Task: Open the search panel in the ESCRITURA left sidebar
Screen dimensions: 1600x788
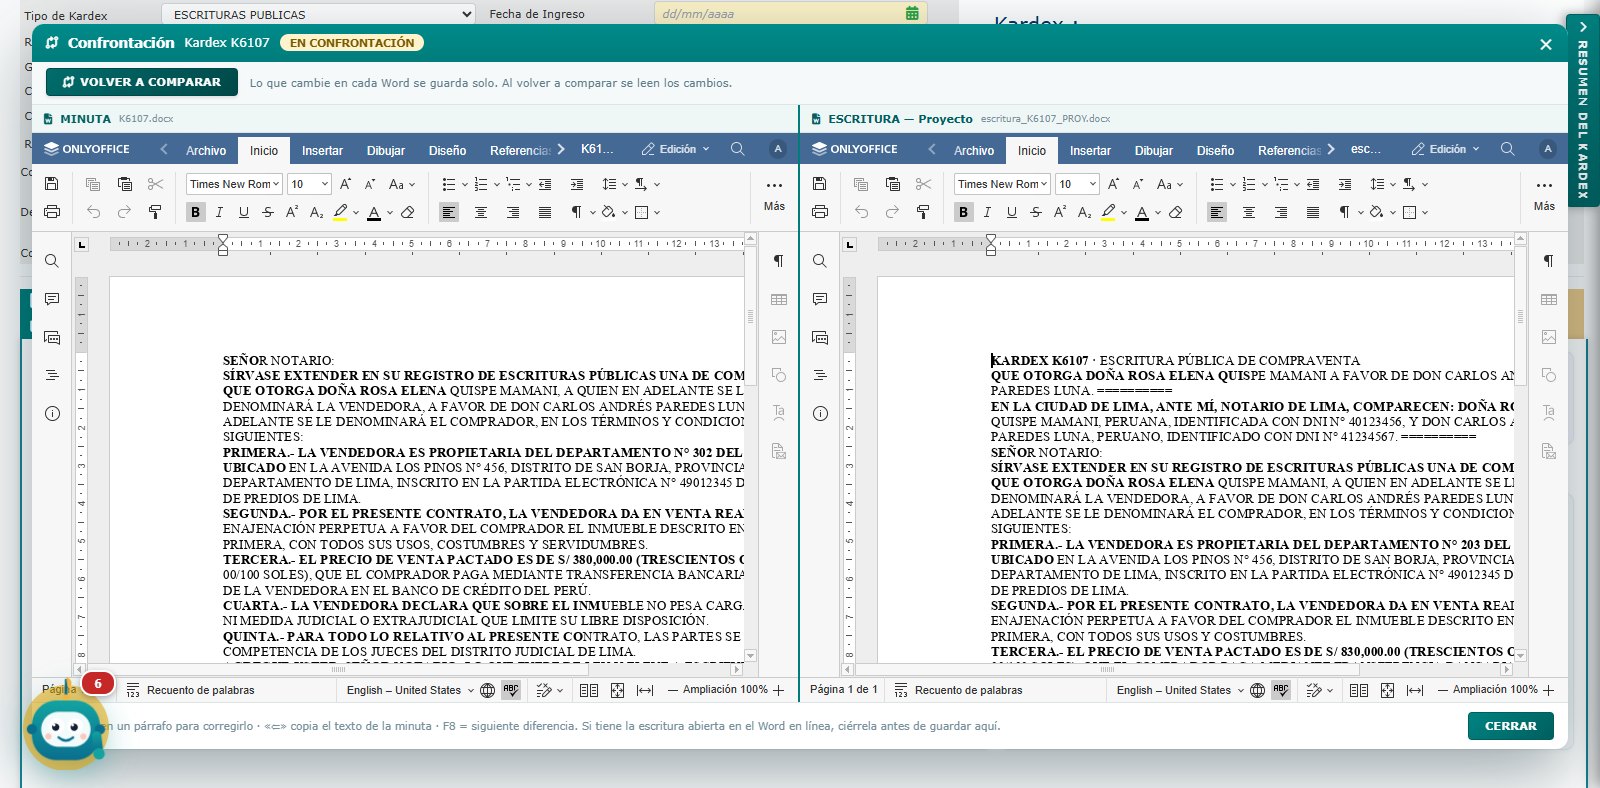Action: pos(820,261)
